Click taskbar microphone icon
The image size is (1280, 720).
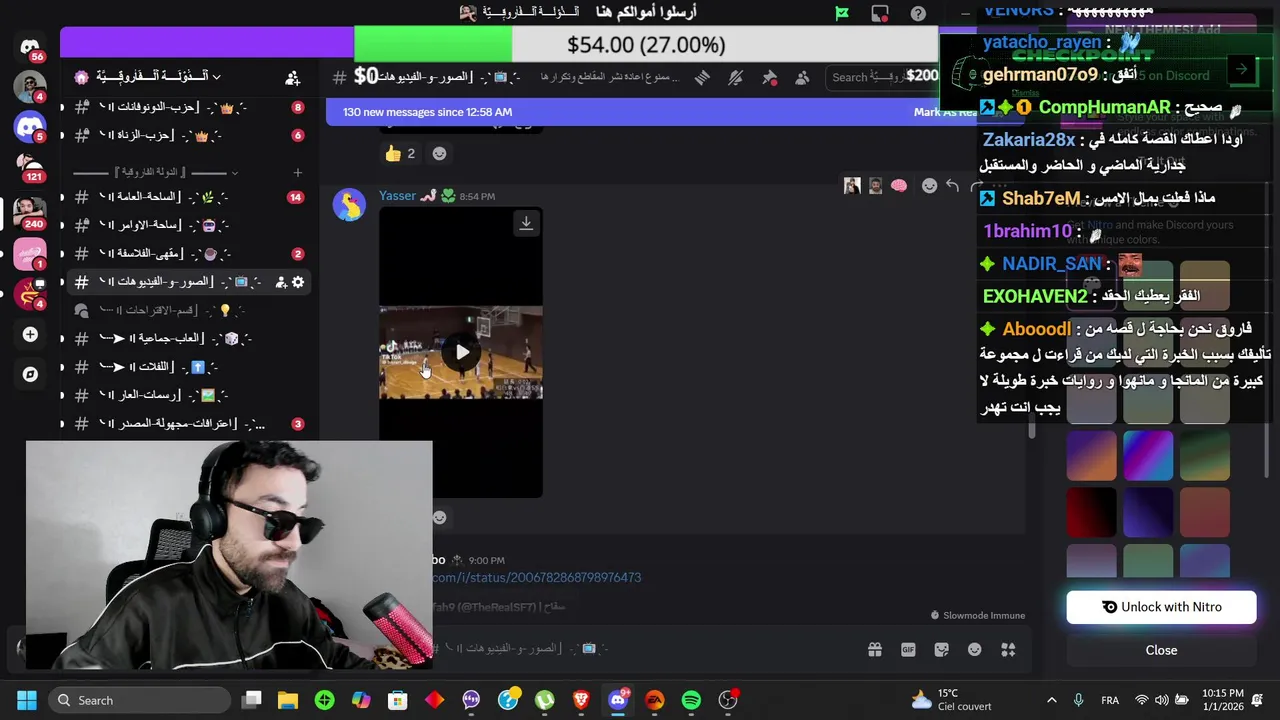[1078, 700]
